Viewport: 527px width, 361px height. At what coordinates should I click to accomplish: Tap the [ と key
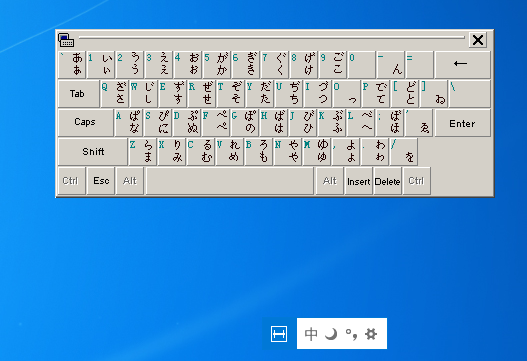click(x=404, y=93)
